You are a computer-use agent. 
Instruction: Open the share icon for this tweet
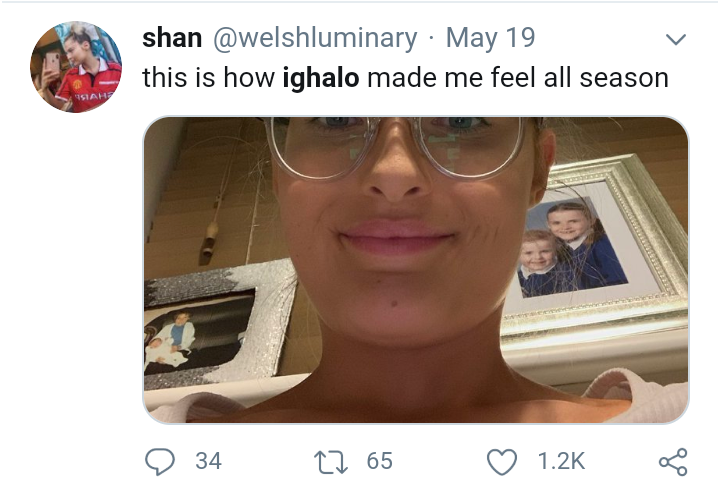click(x=673, y=461)
